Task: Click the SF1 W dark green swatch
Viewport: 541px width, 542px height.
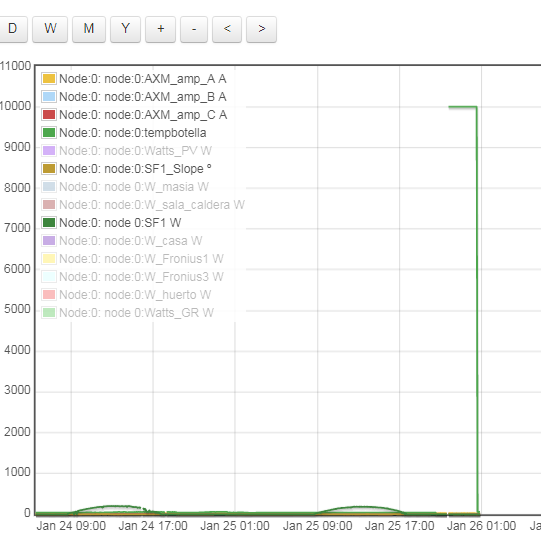Action: click(x=49, y=222)
